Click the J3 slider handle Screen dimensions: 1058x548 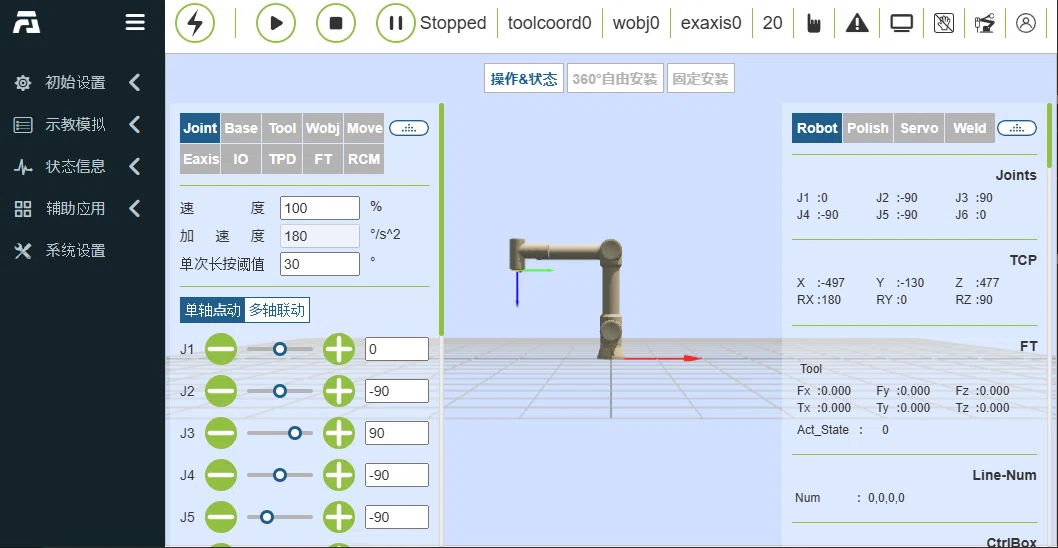click(295, 433)
